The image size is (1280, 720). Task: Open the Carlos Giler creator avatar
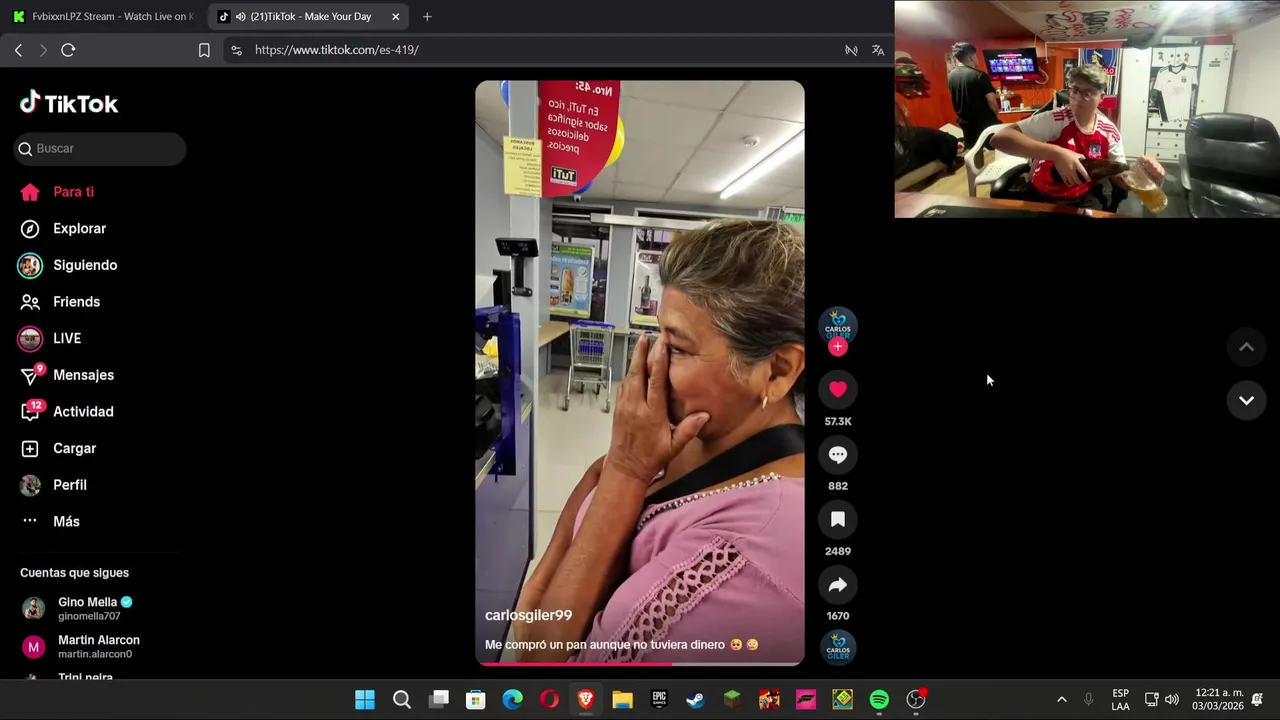pyautogui.click(x=838, y=325)
